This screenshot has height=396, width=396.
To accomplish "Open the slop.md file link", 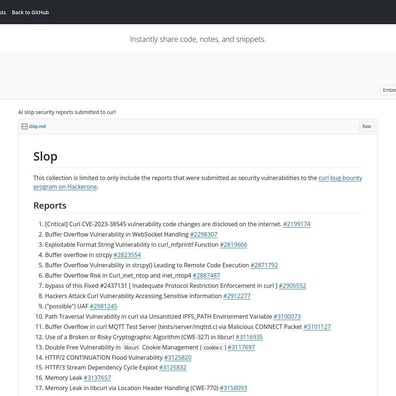I will [37, 126].
